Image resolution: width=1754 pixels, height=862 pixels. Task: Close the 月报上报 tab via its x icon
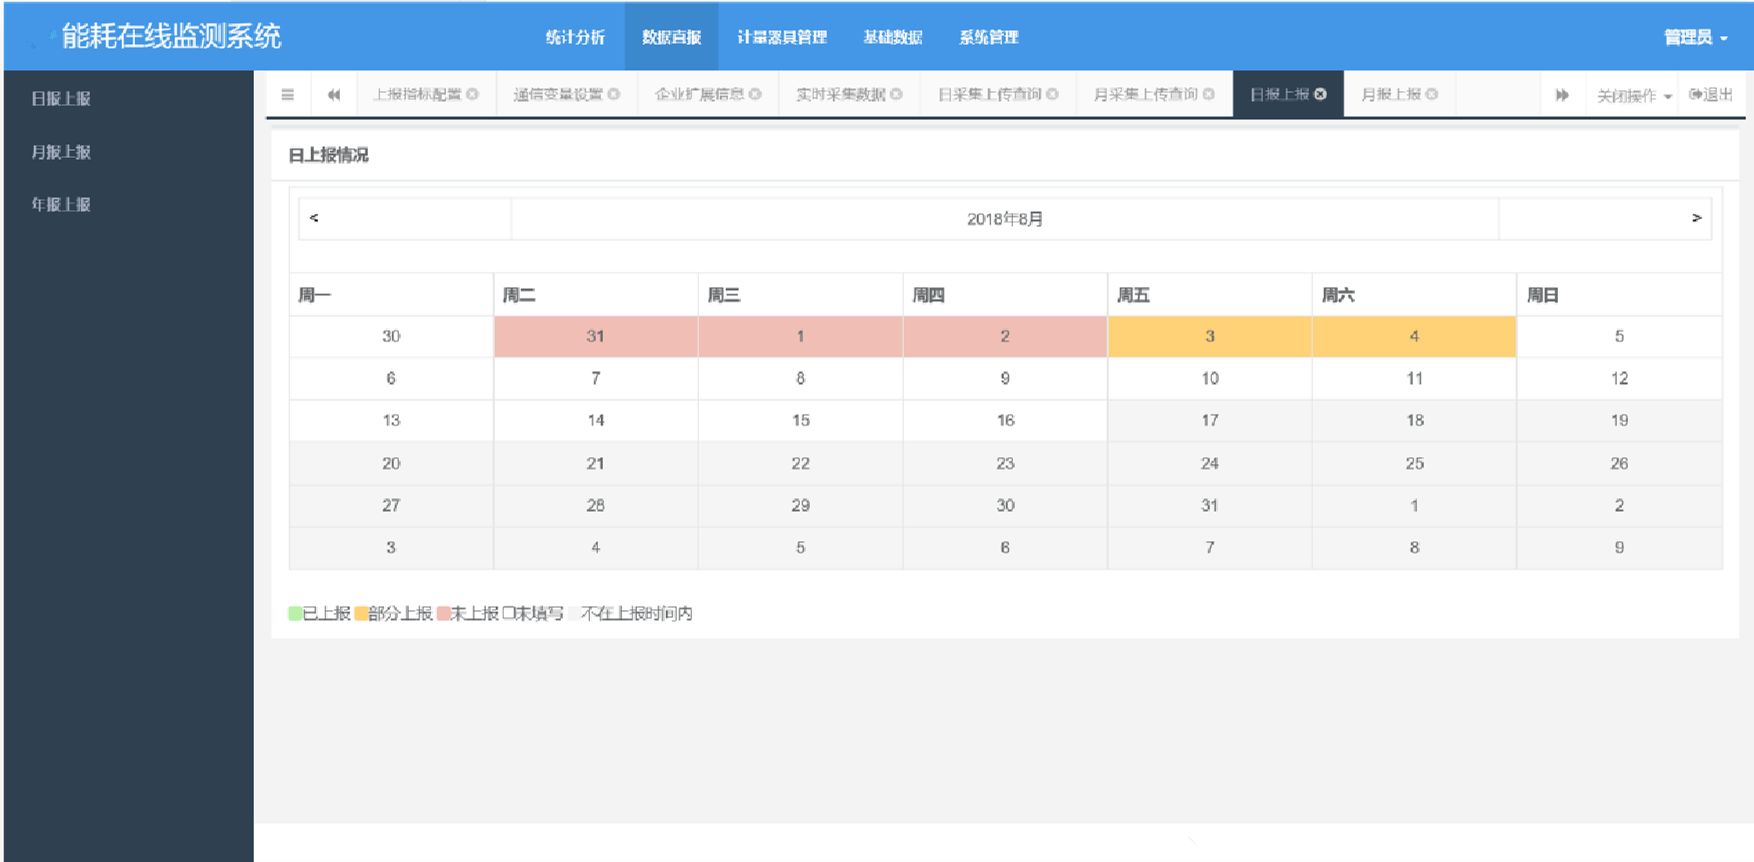(x=1432, y=94)
